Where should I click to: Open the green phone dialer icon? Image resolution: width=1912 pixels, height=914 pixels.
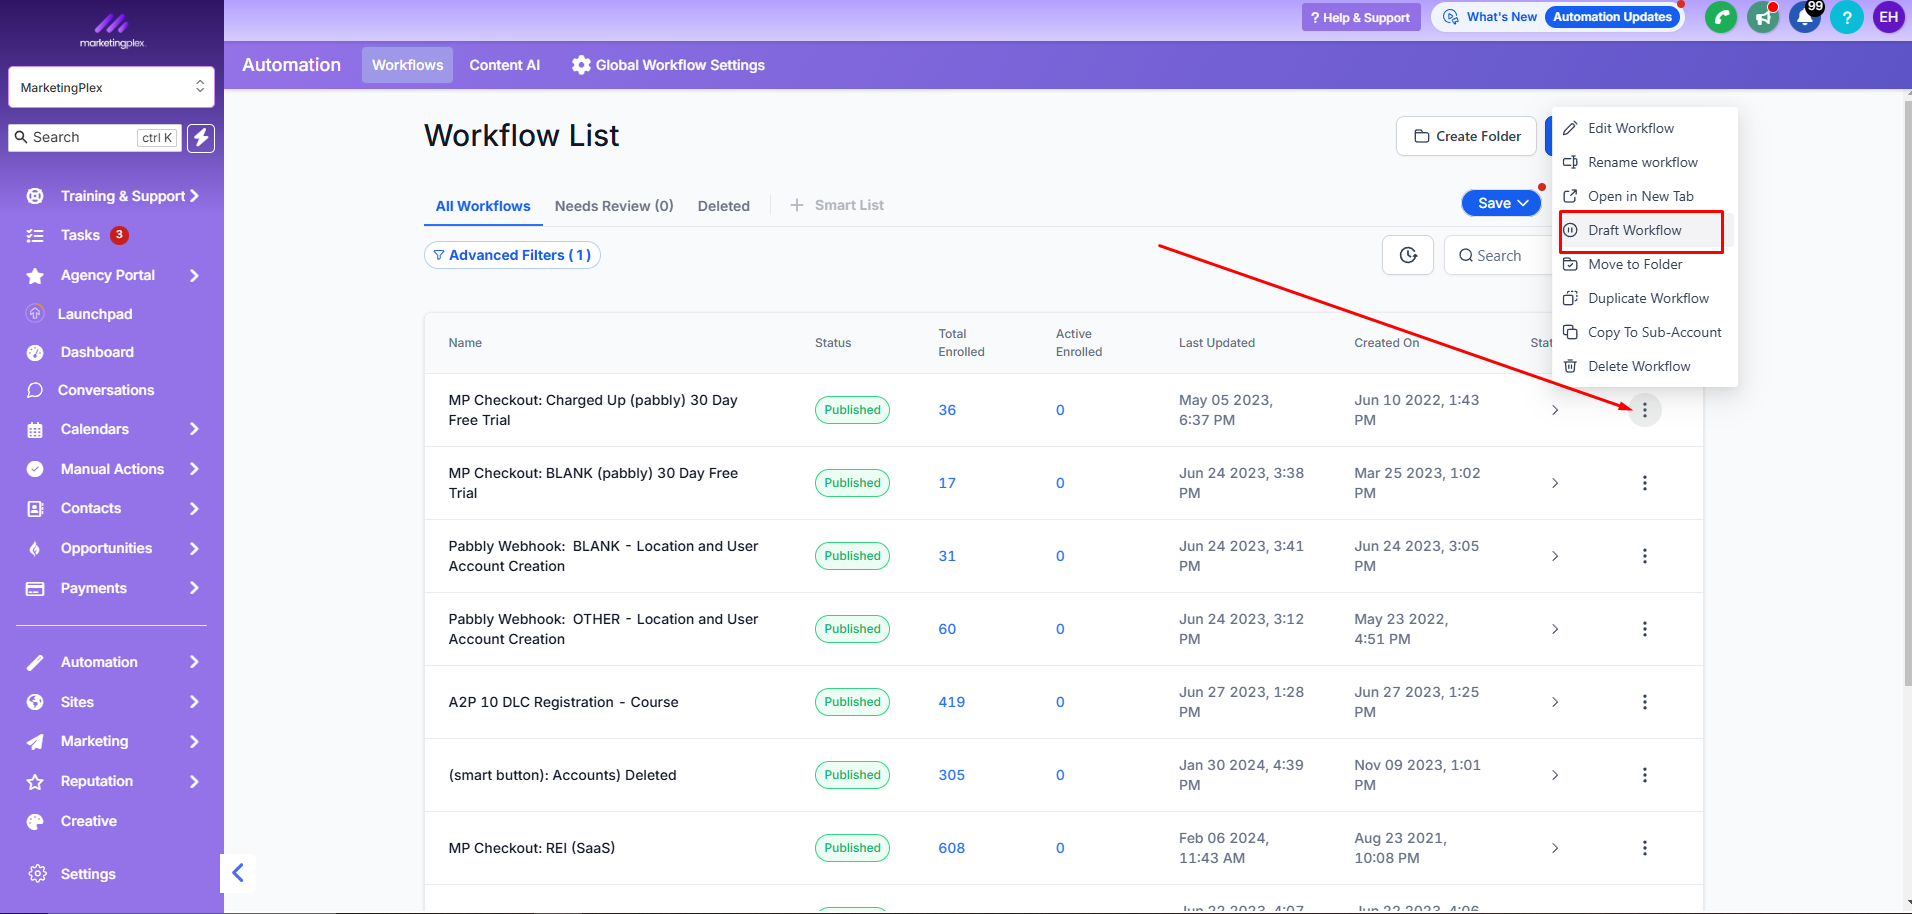pos(1720,17)
